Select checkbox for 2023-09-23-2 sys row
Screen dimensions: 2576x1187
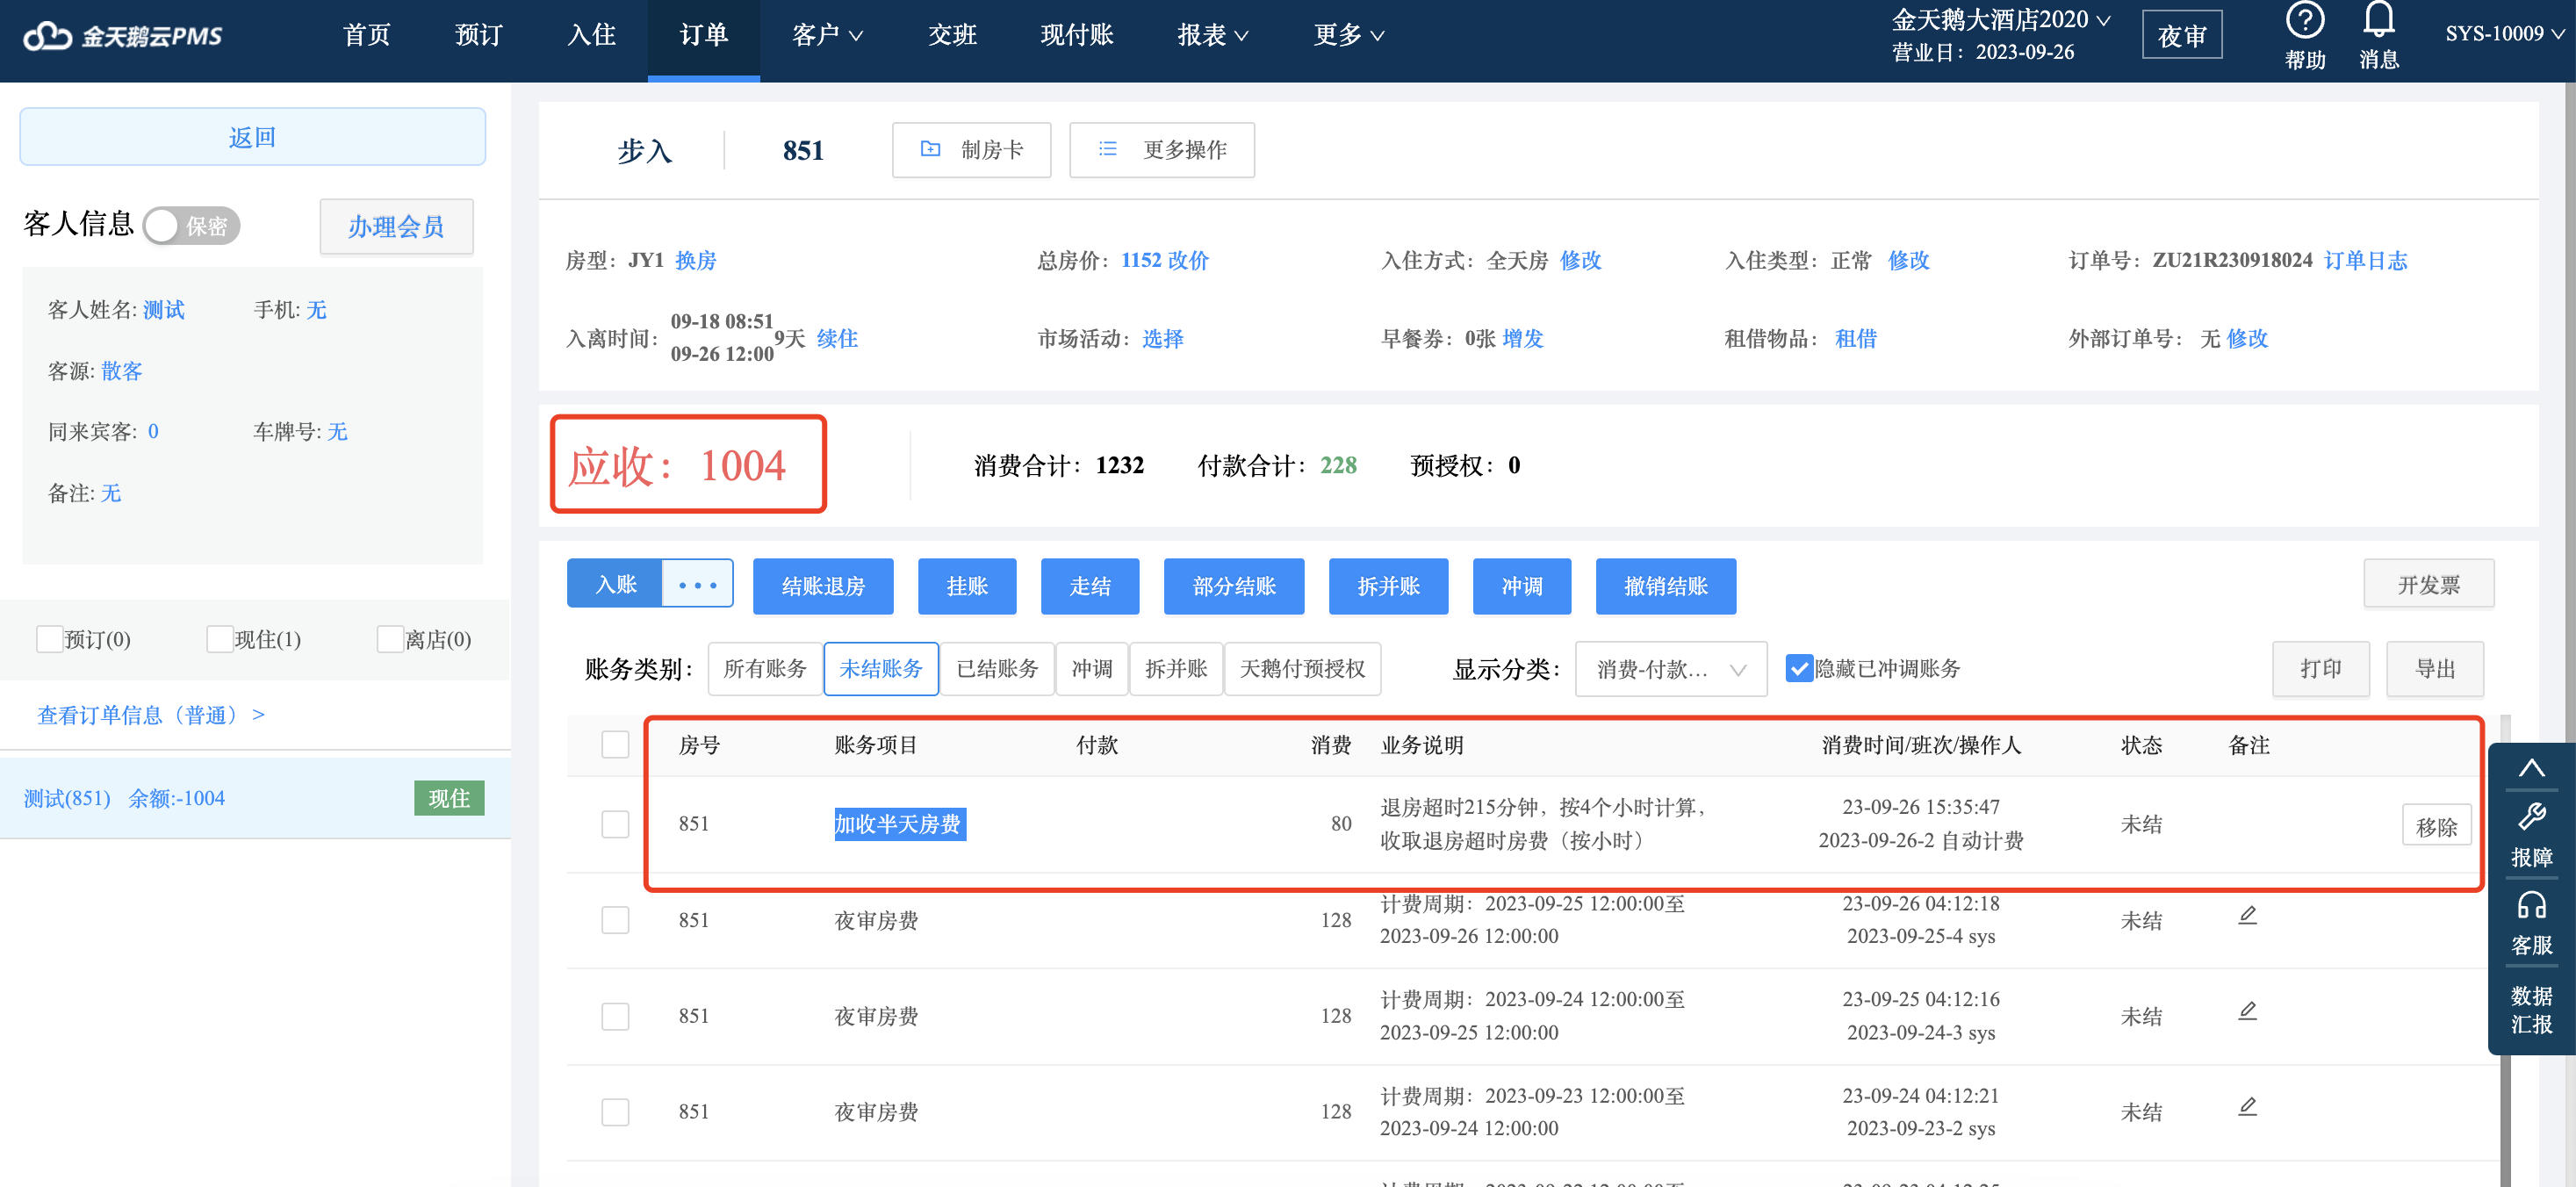615,1112
